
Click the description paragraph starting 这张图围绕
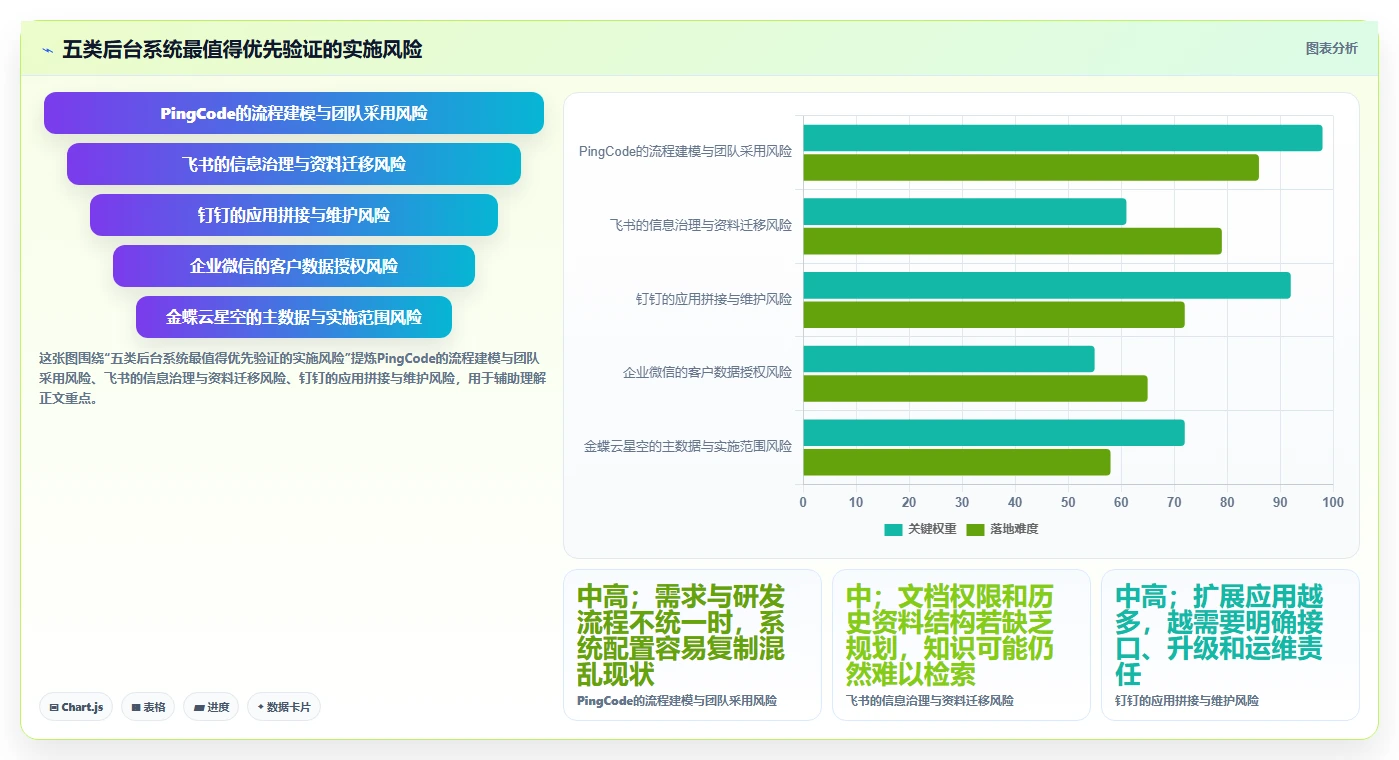pos(292,378)
